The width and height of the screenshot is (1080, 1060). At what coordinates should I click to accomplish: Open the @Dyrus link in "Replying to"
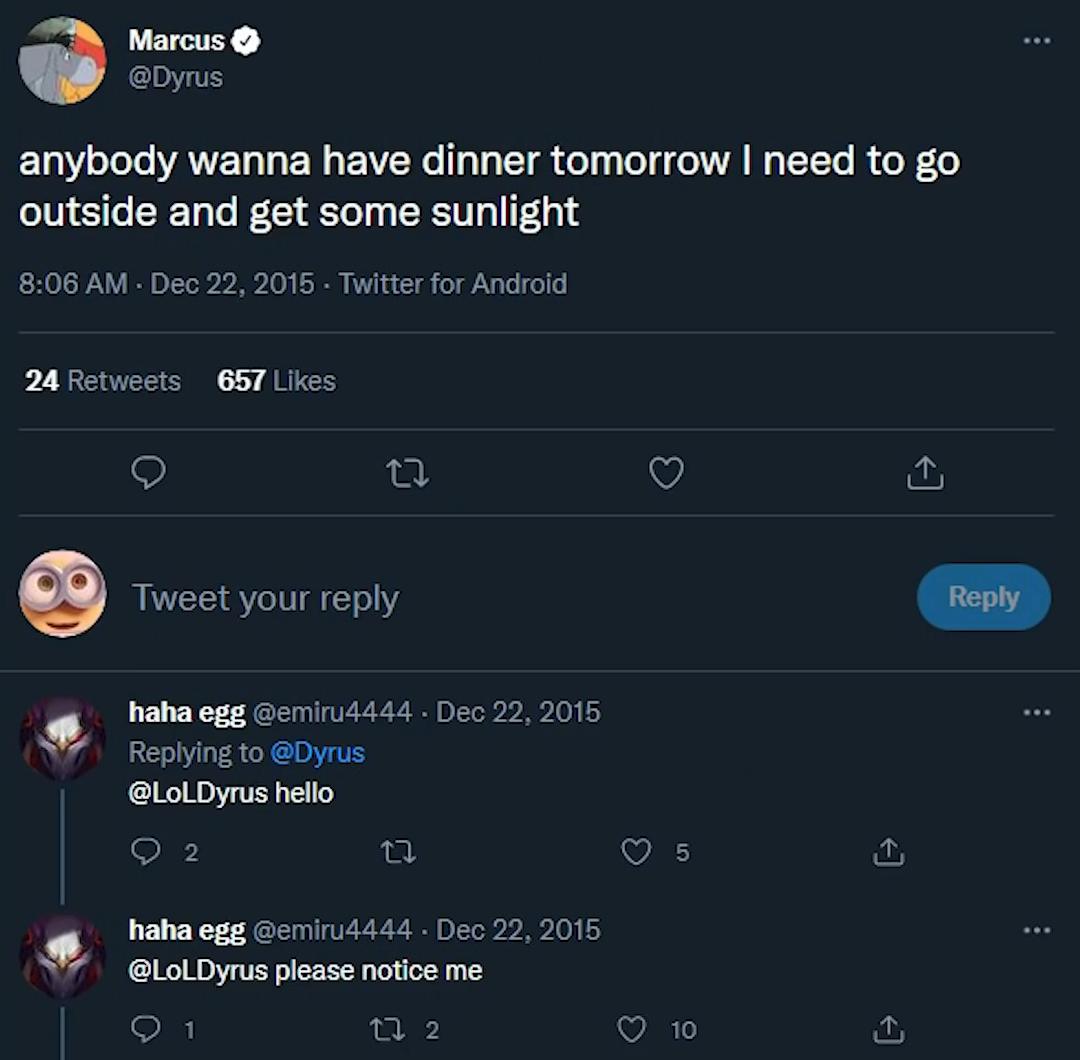coord(317,752)
